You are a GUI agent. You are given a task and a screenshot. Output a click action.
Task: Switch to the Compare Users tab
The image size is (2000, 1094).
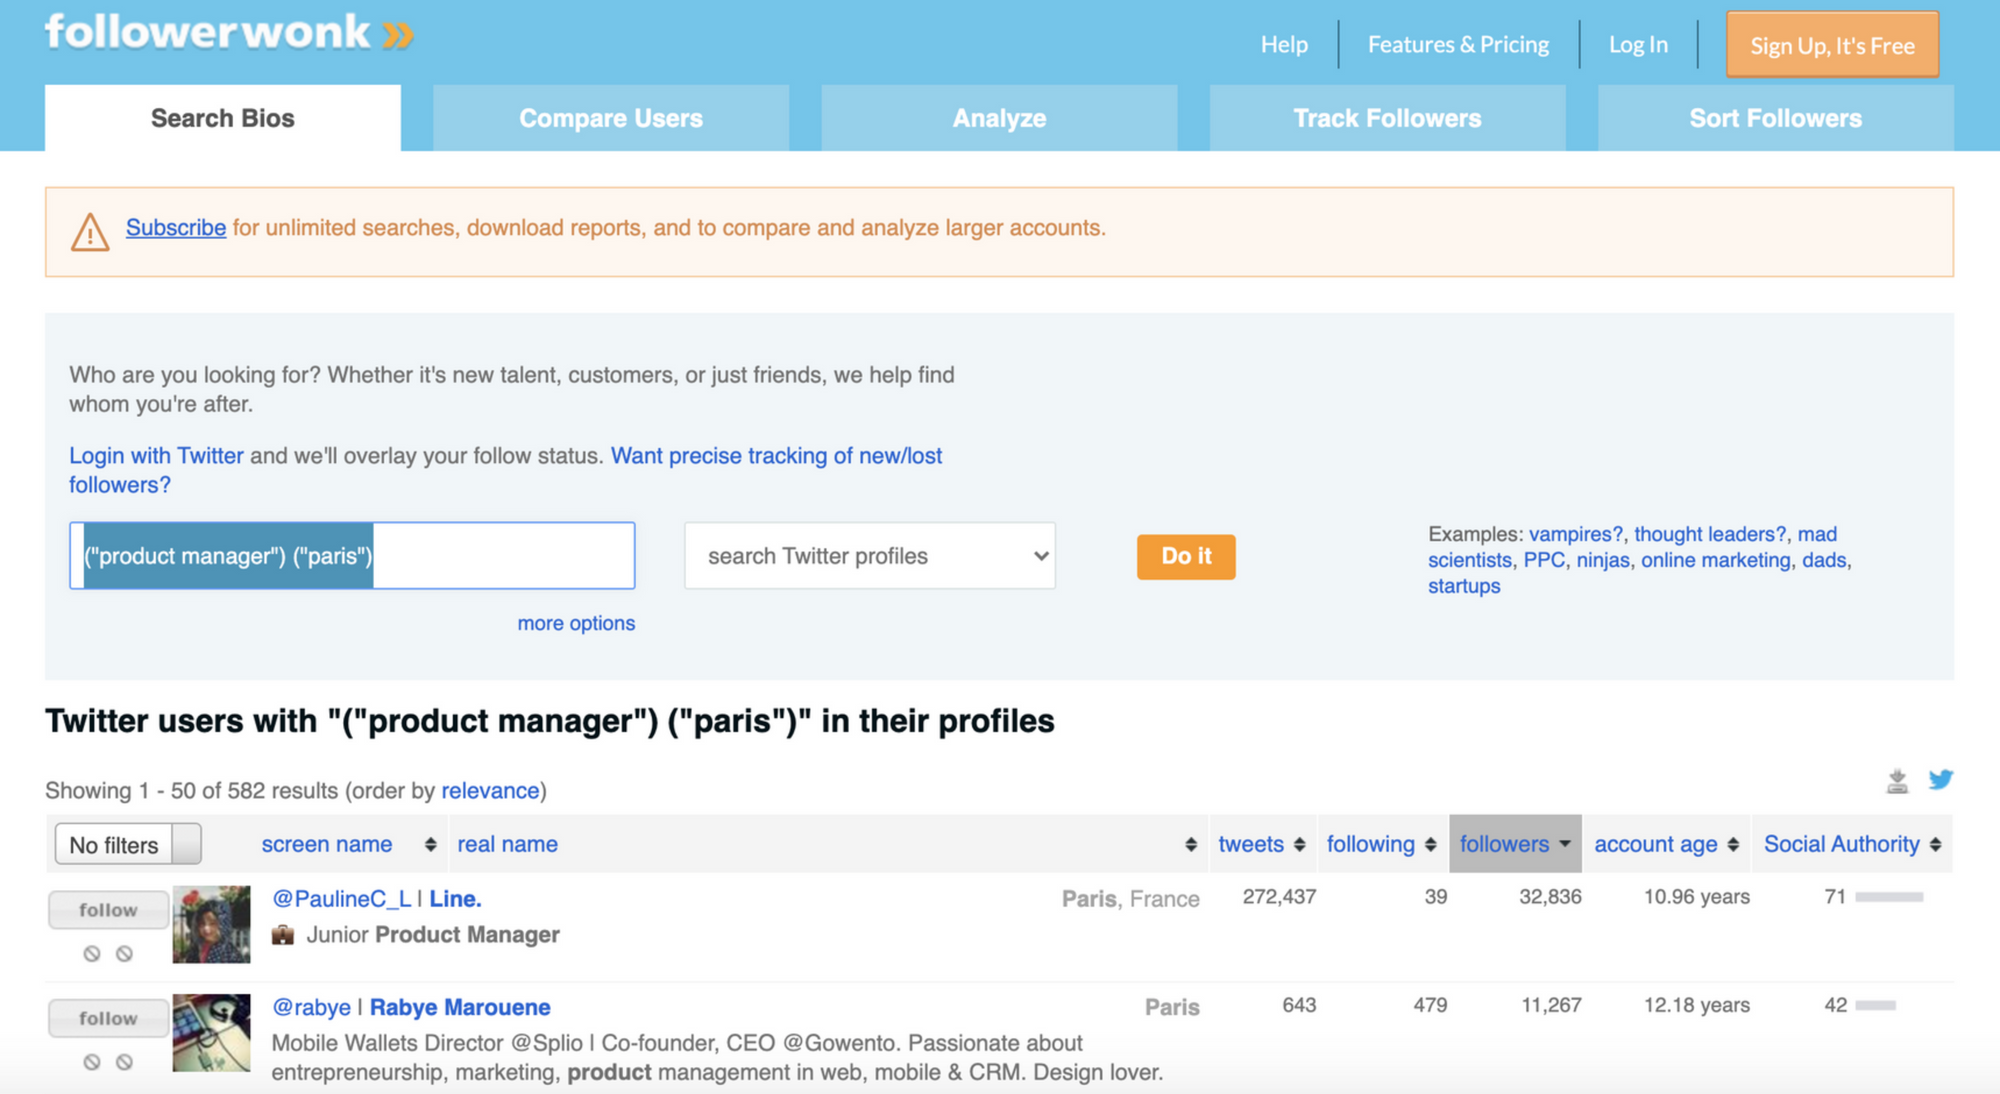tap(610, 118)
